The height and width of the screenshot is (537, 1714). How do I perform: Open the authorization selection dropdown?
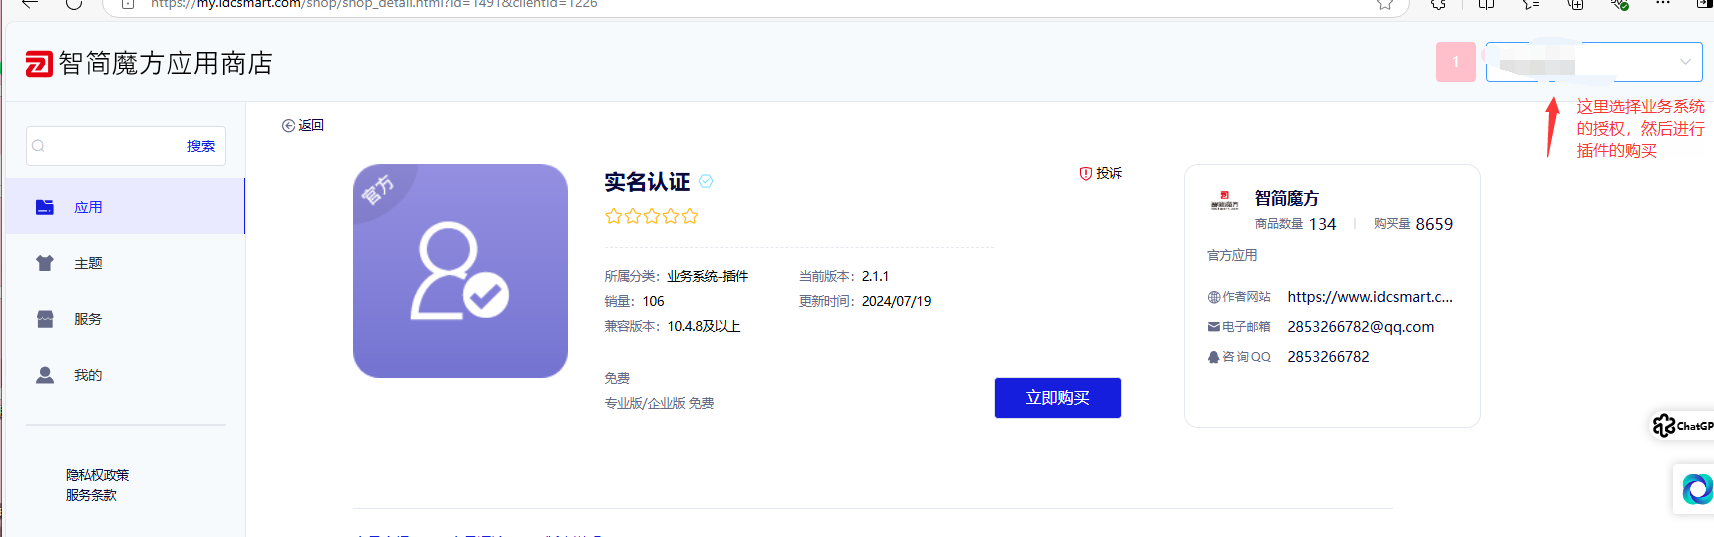1594,62
